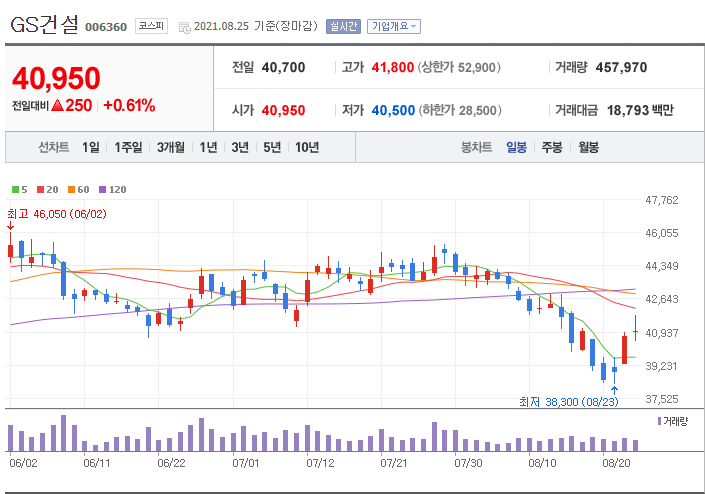The height and width of the screenshot is (494, 705).
Task: Click the 07/21 date axis label
Action: point(394,463)
